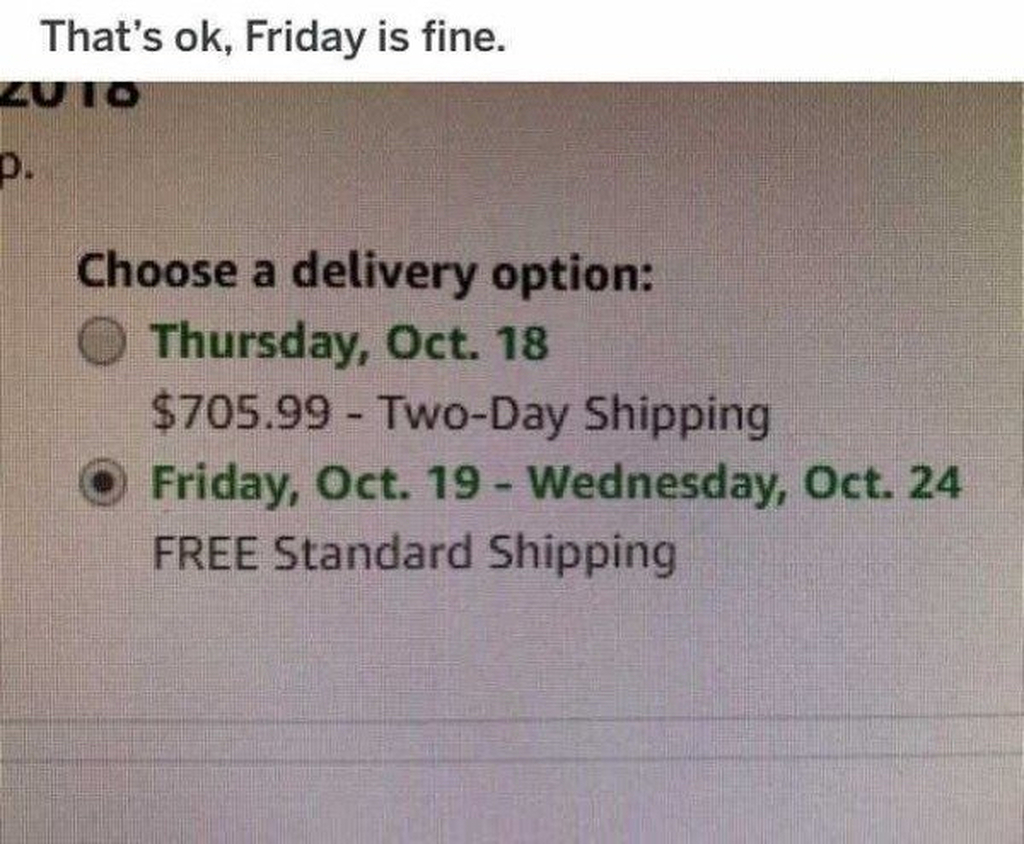
Task: Click the "Choose a delivery option:" heading
Action: click(x=365, y=272)
